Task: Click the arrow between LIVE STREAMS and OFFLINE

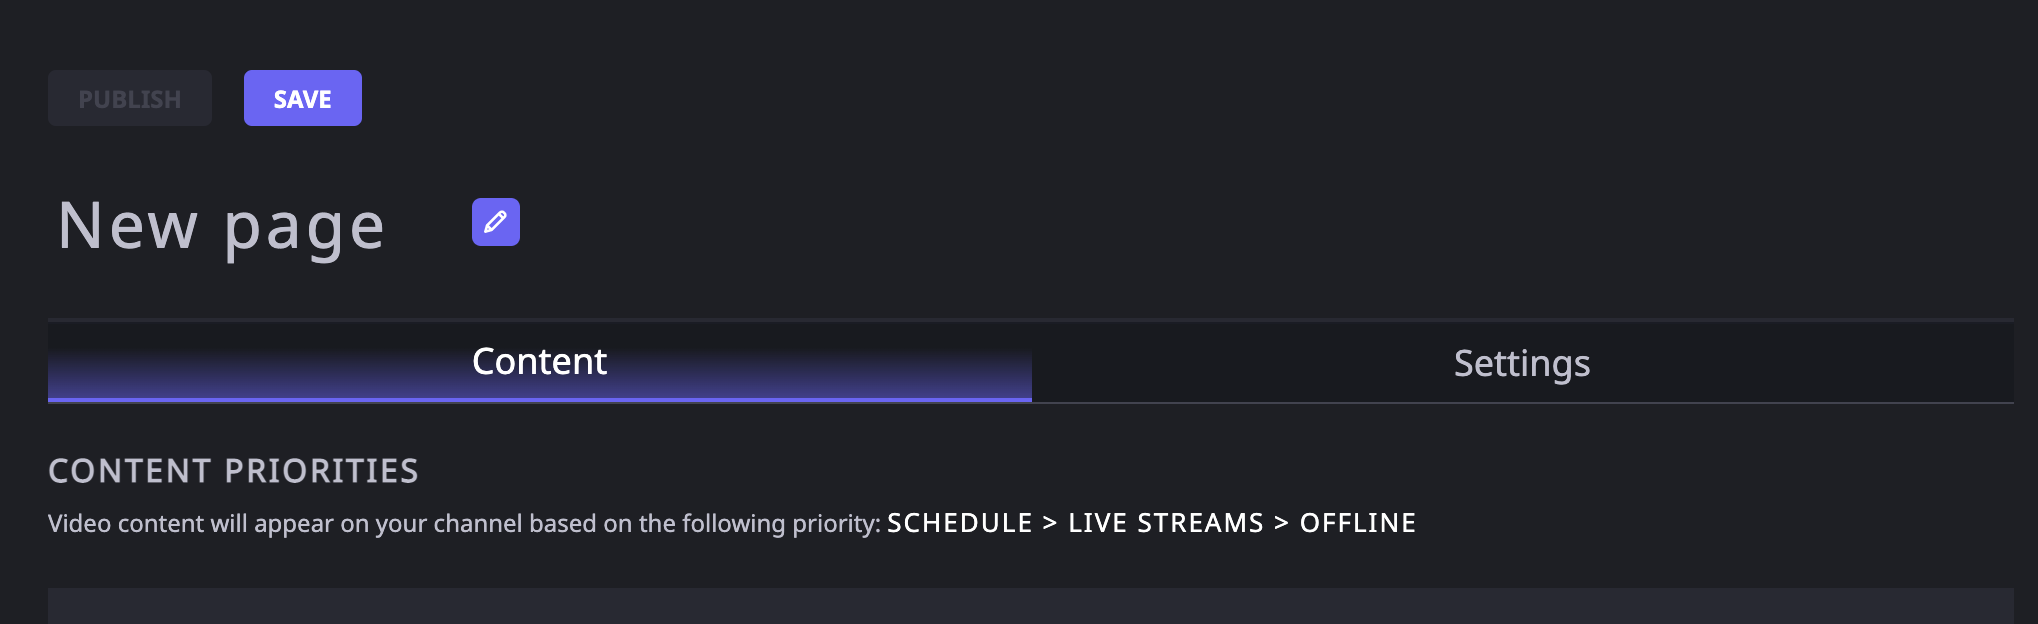Action: [1282, 523]
